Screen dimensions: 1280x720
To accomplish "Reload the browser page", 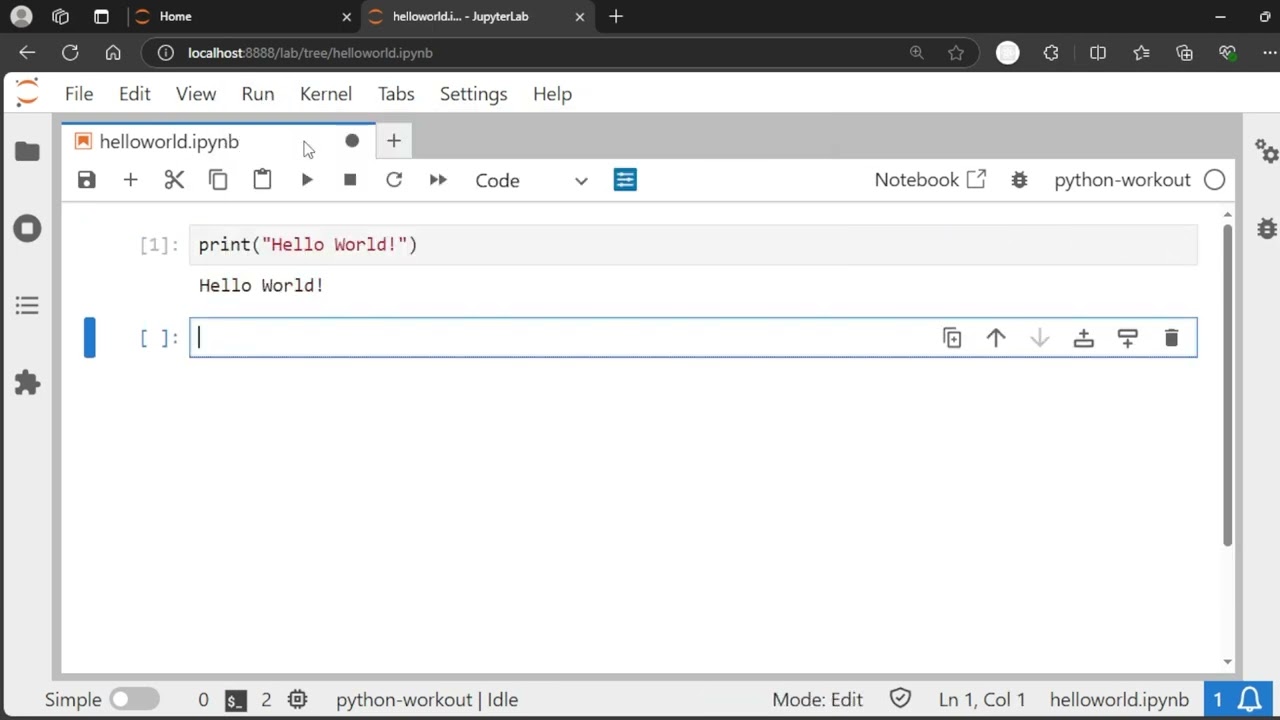I will pyautogui.click(x=70, y=53).
